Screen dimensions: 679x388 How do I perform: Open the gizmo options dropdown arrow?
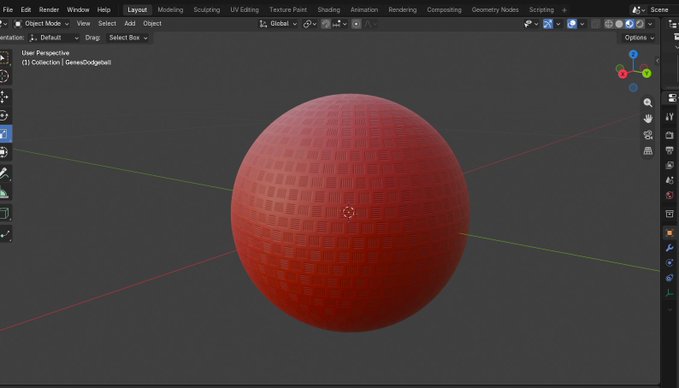tap(558, 24)
